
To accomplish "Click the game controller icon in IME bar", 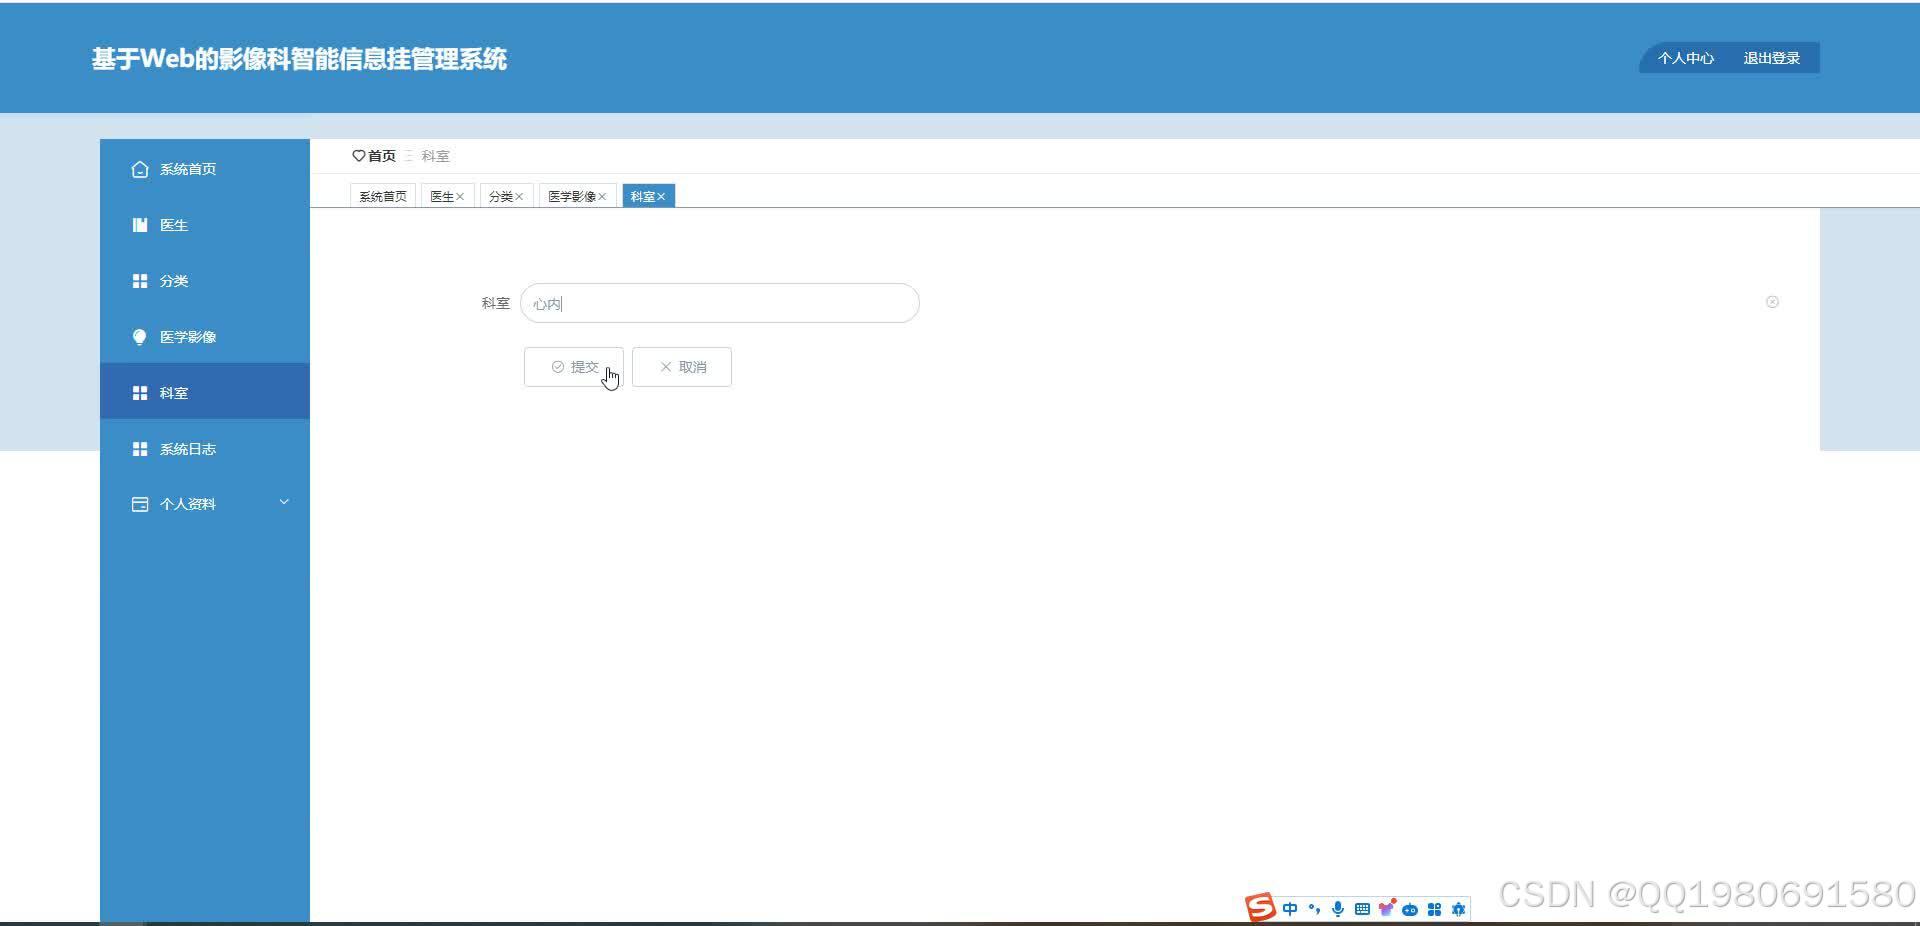I will [x=1410, y=910].
